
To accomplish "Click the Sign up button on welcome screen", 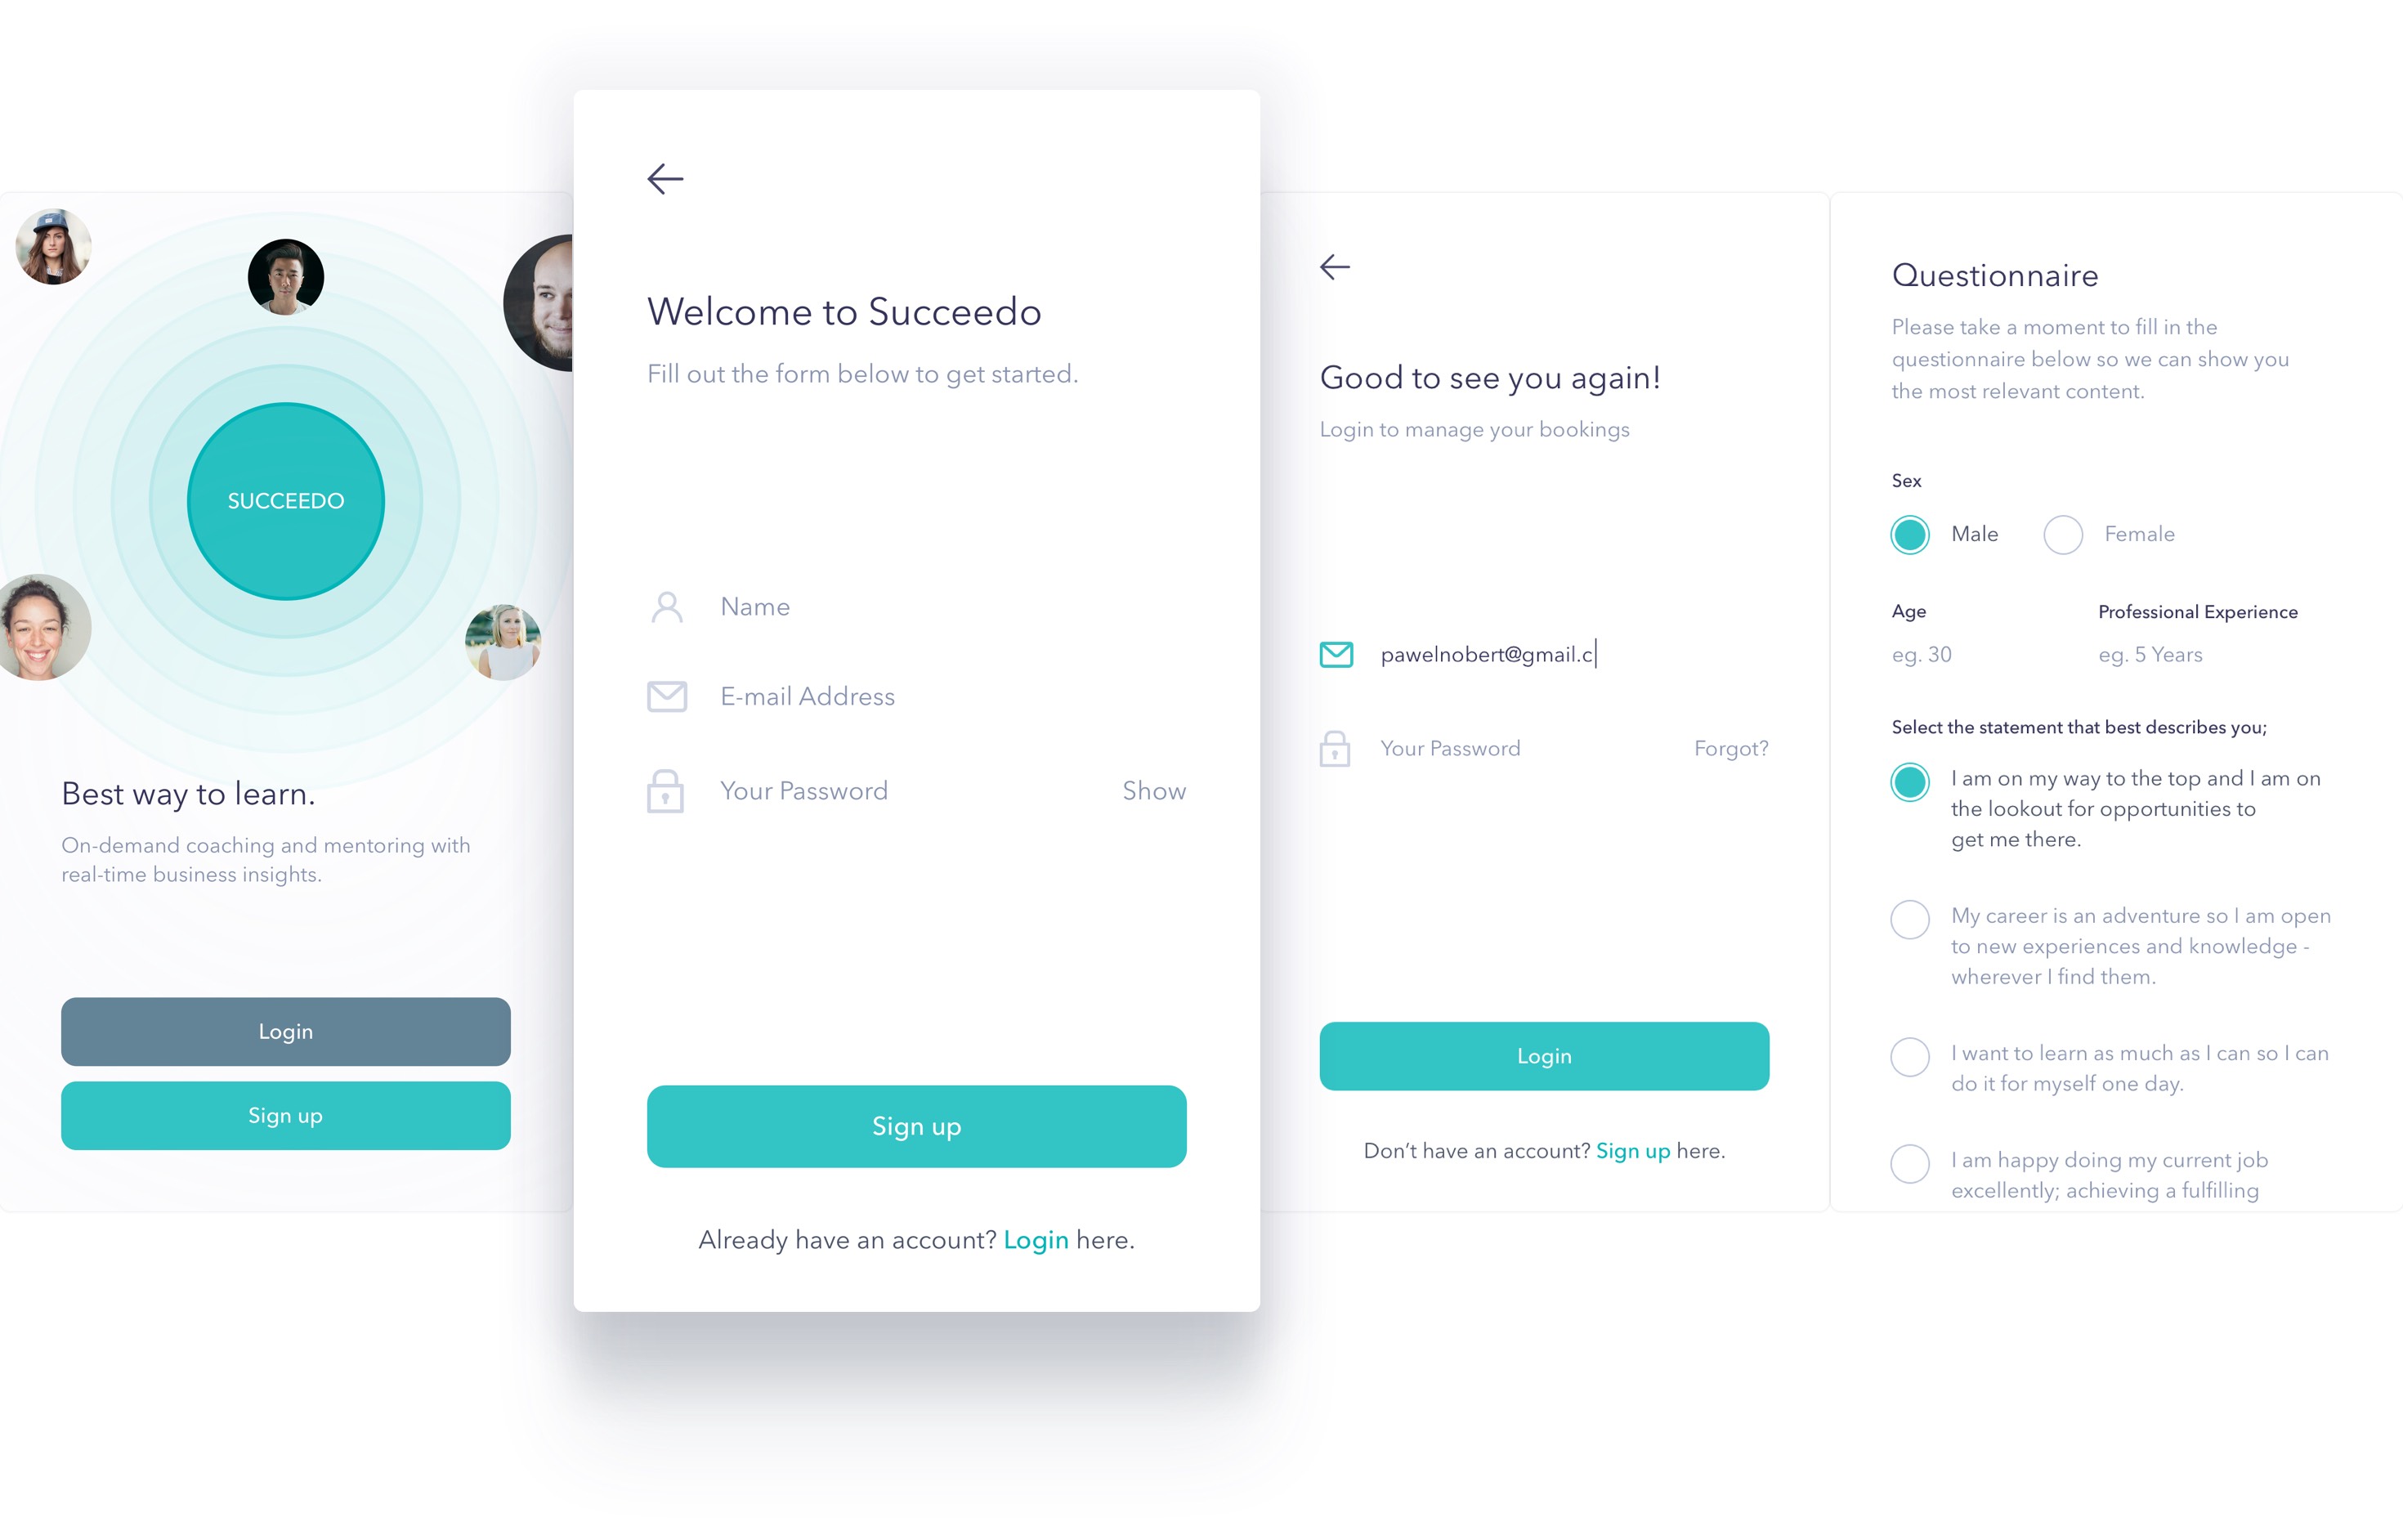I will click(916, 1125).
